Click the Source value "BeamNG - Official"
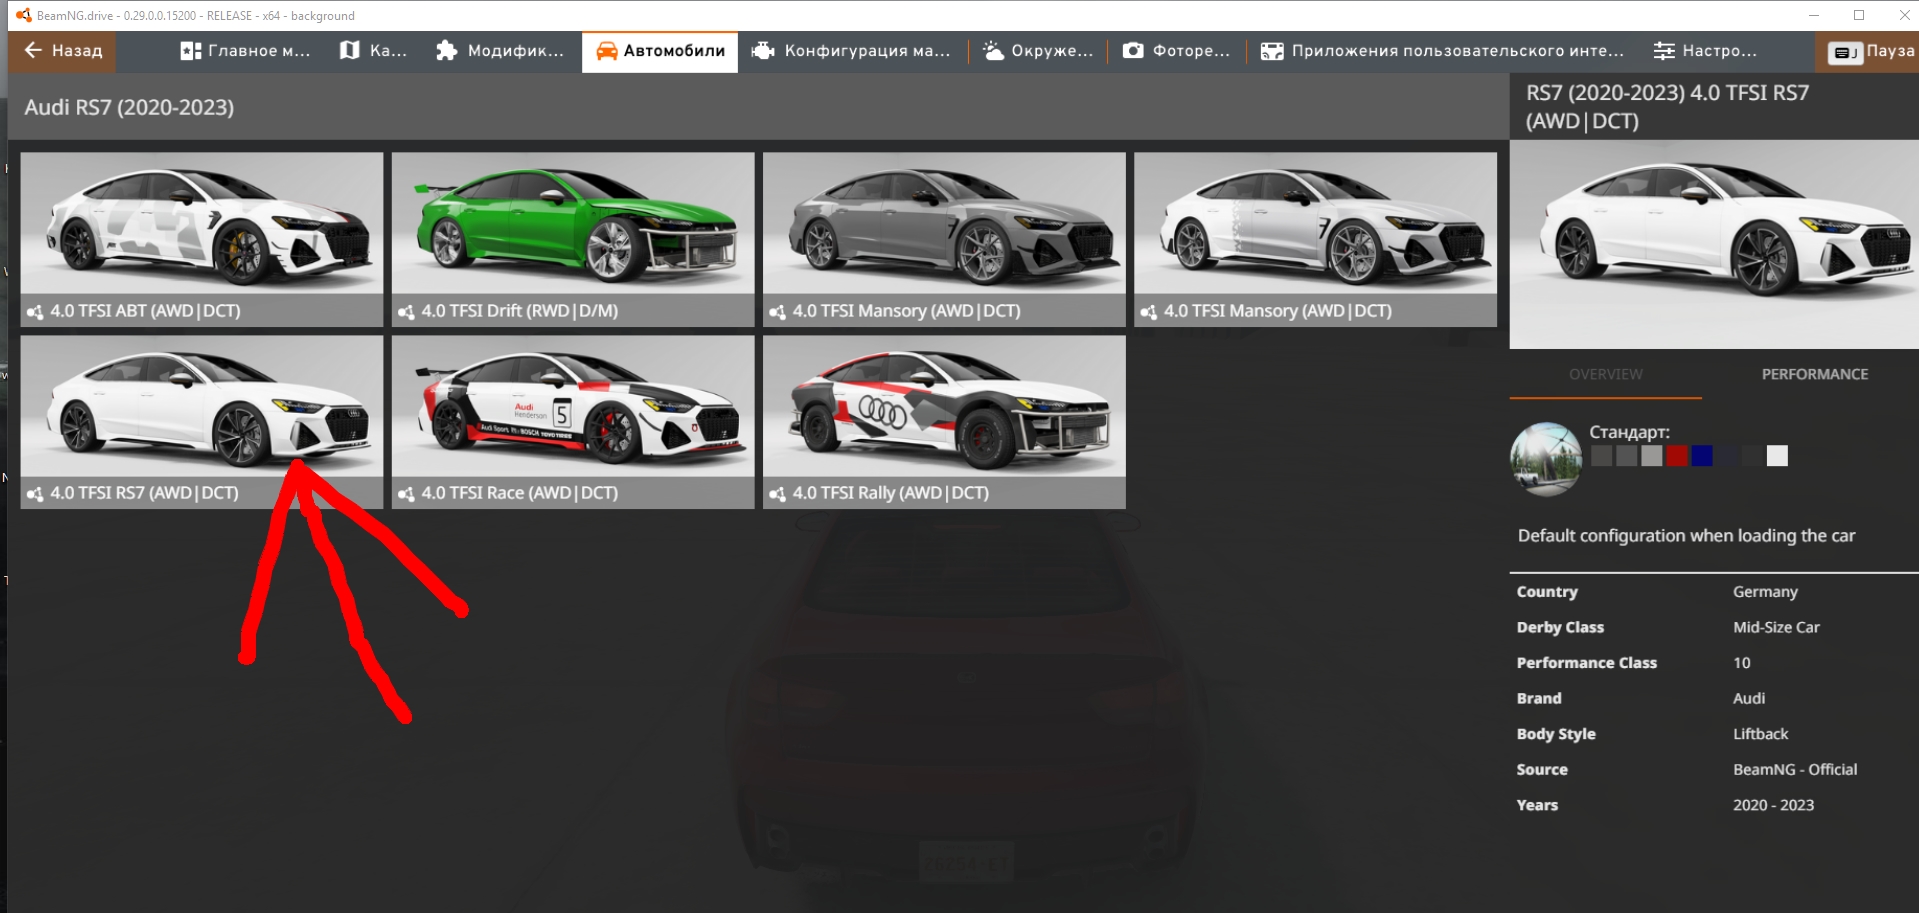The width and height of the screenshot is (1919, 913). [x=1795, y=769]
